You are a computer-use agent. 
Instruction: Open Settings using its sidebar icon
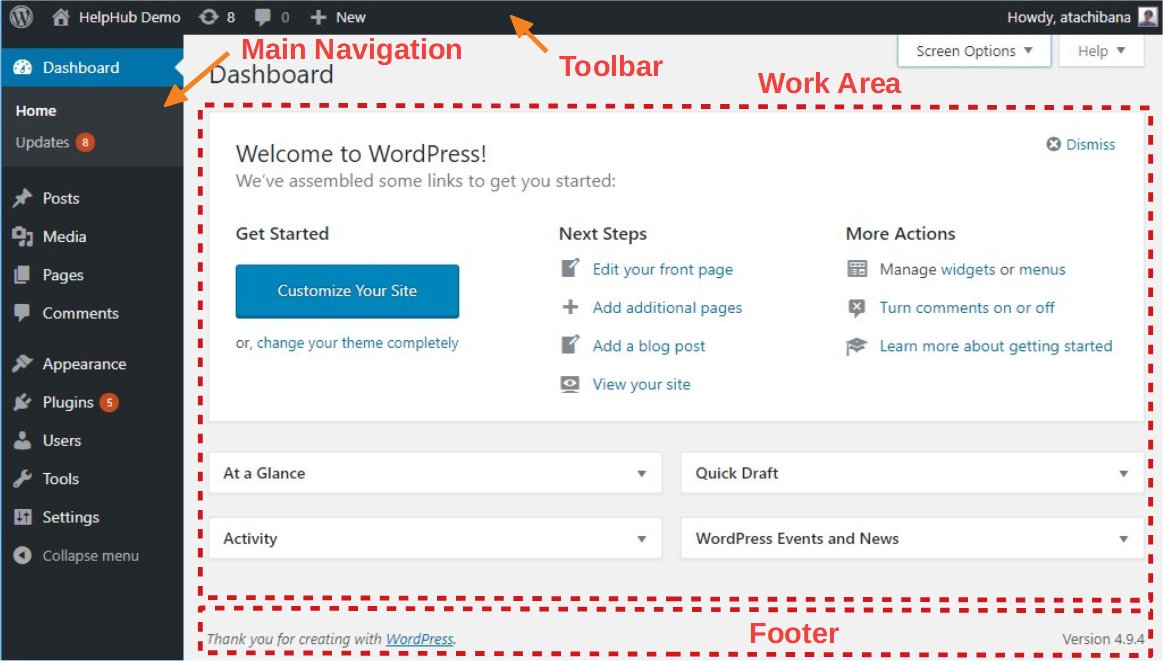click(x=22, y=517)
